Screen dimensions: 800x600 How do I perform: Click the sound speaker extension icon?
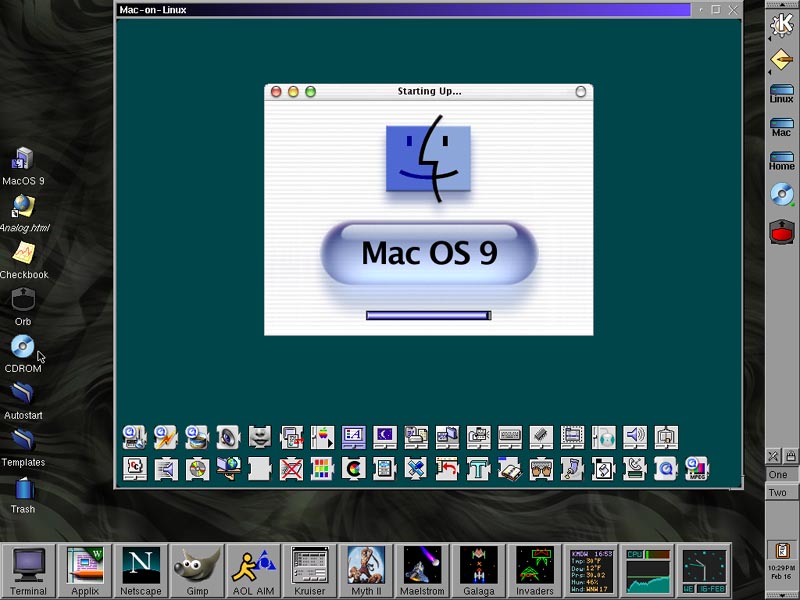[x=634, y=437]
